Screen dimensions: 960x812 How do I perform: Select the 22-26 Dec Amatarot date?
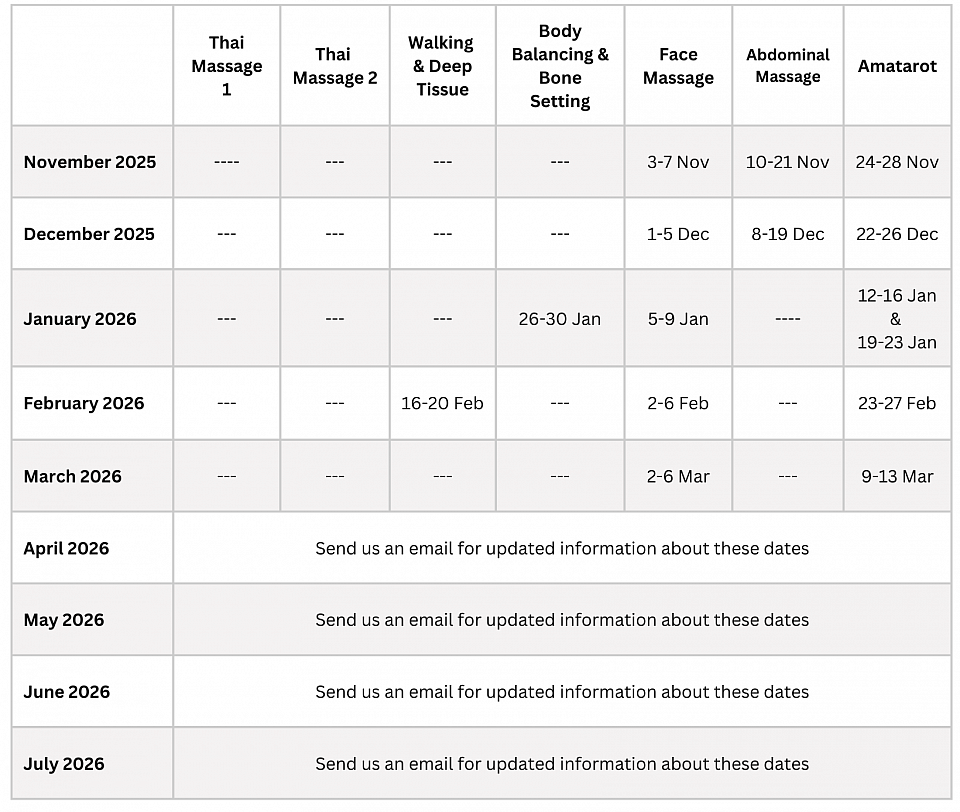[x=897, y=234]
